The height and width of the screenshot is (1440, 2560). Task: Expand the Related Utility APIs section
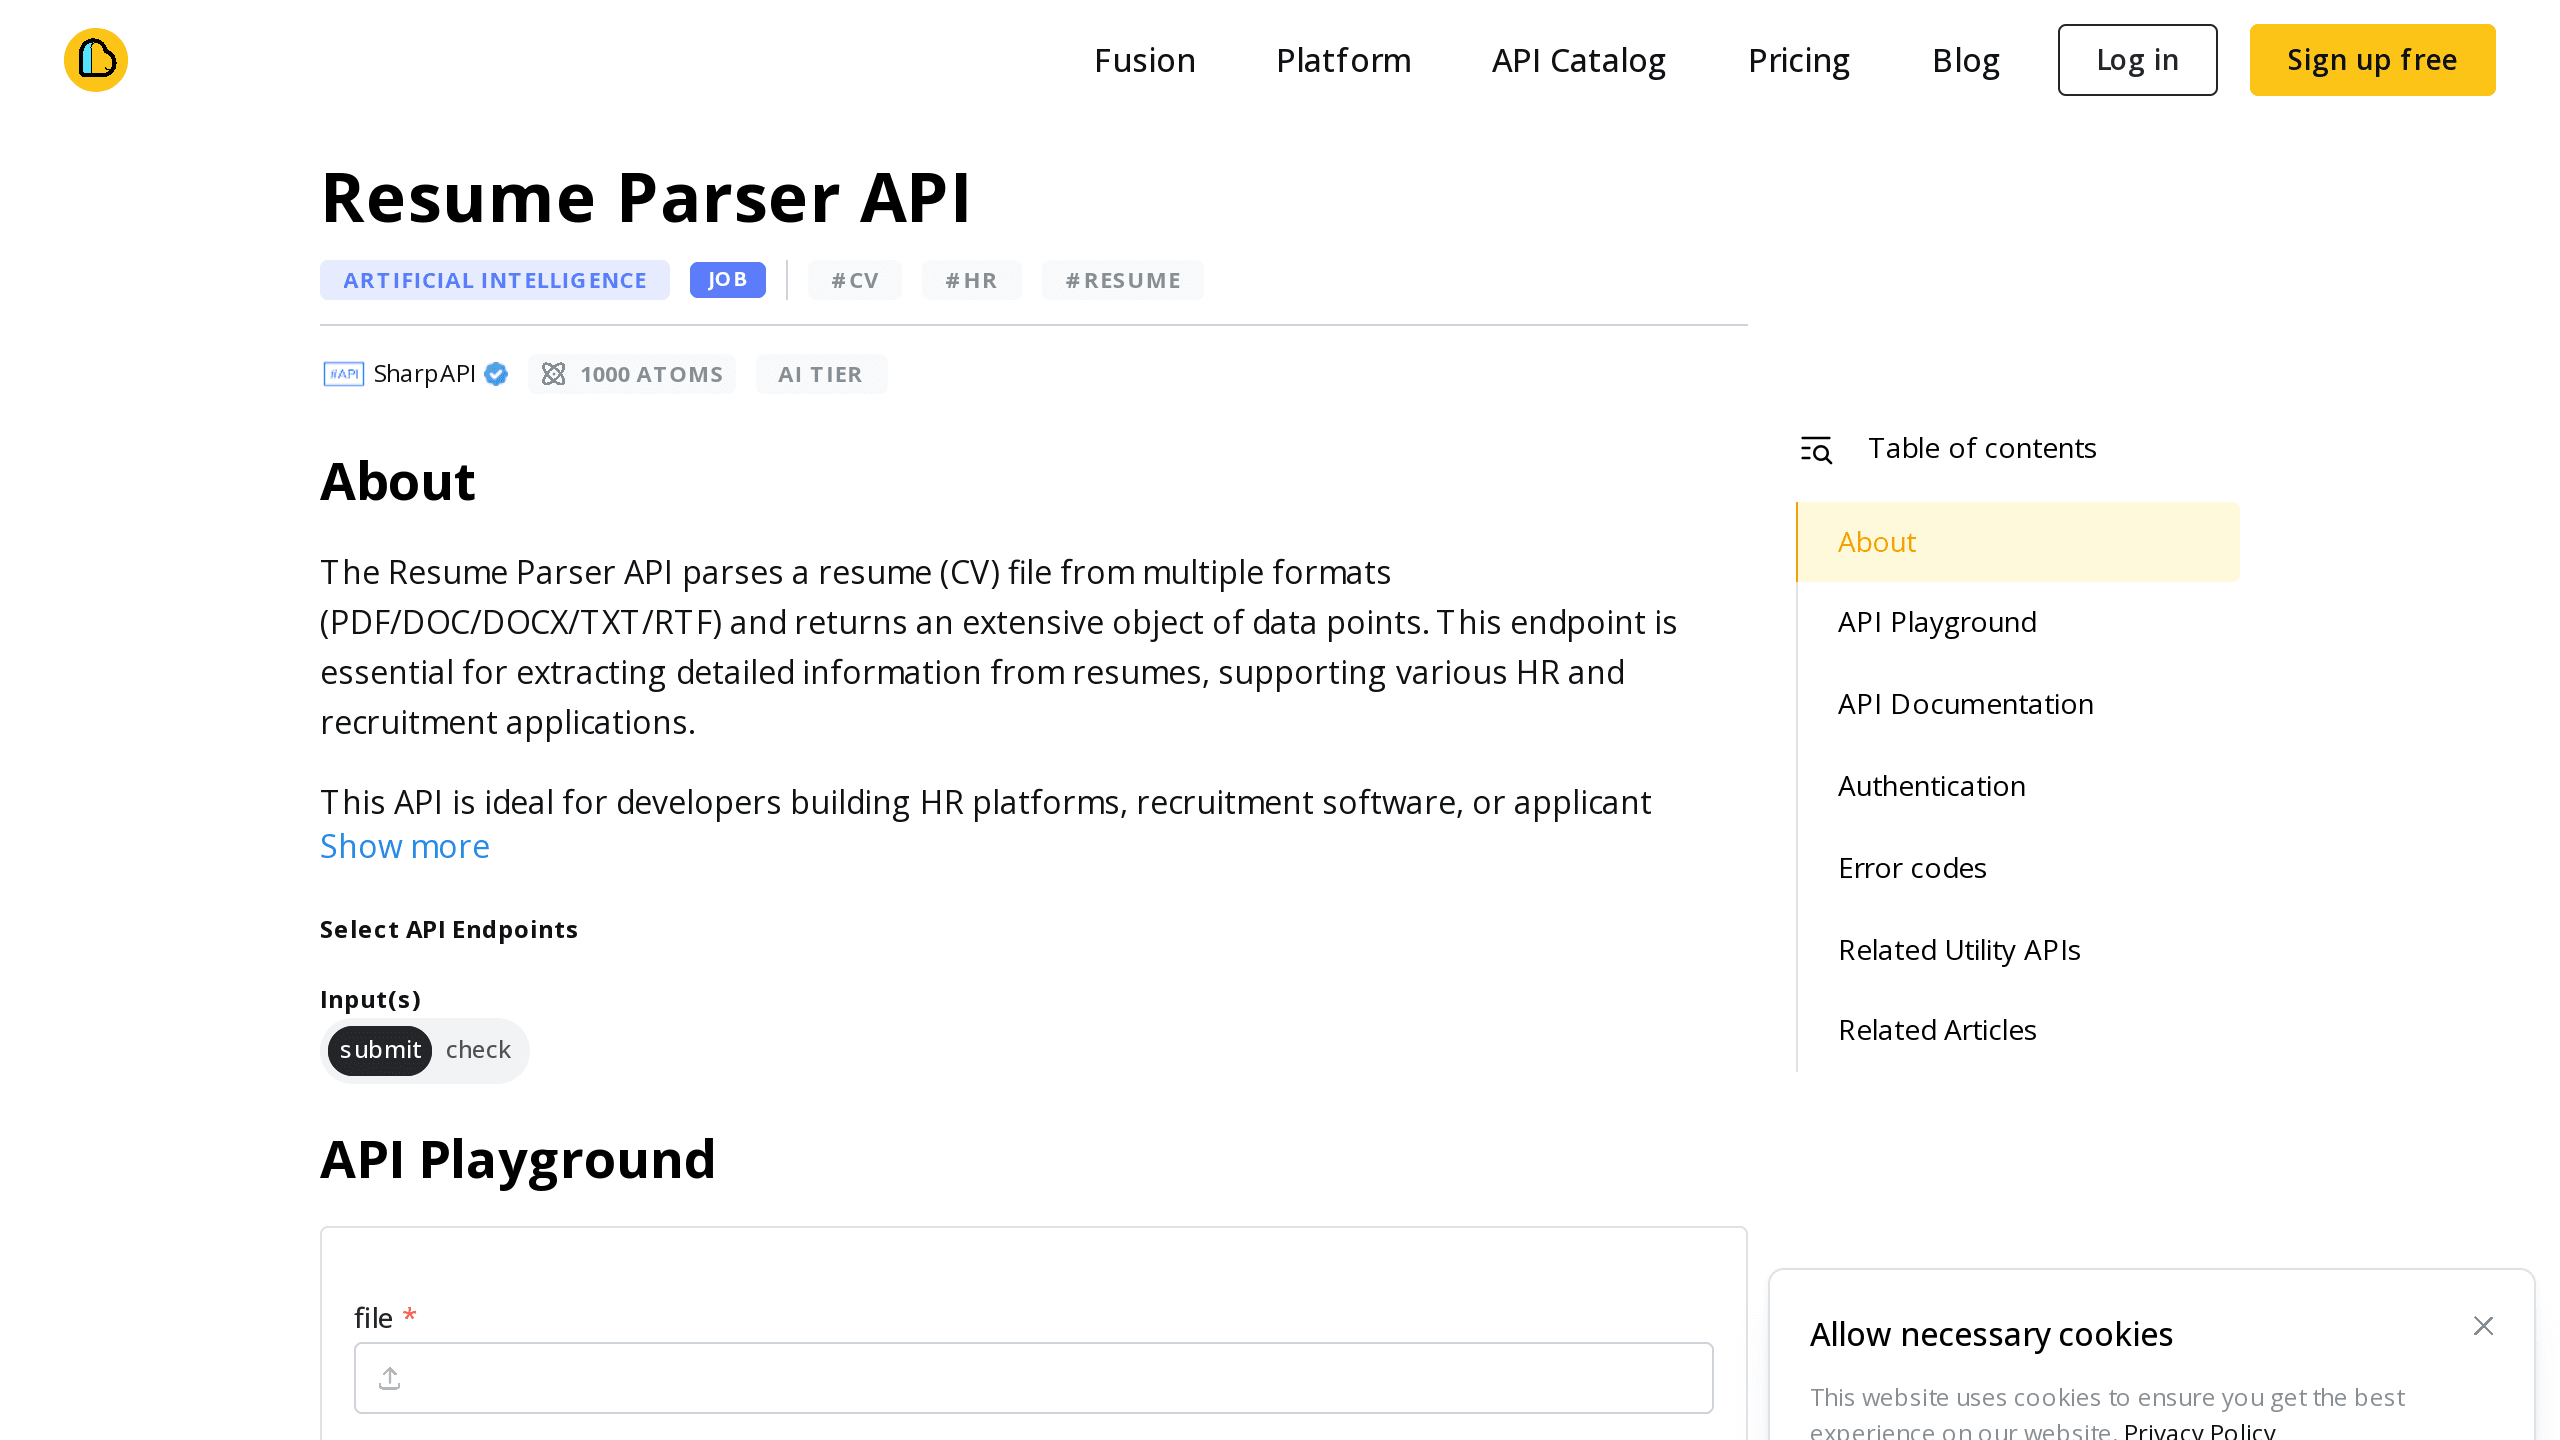(x=1959, y=949)
